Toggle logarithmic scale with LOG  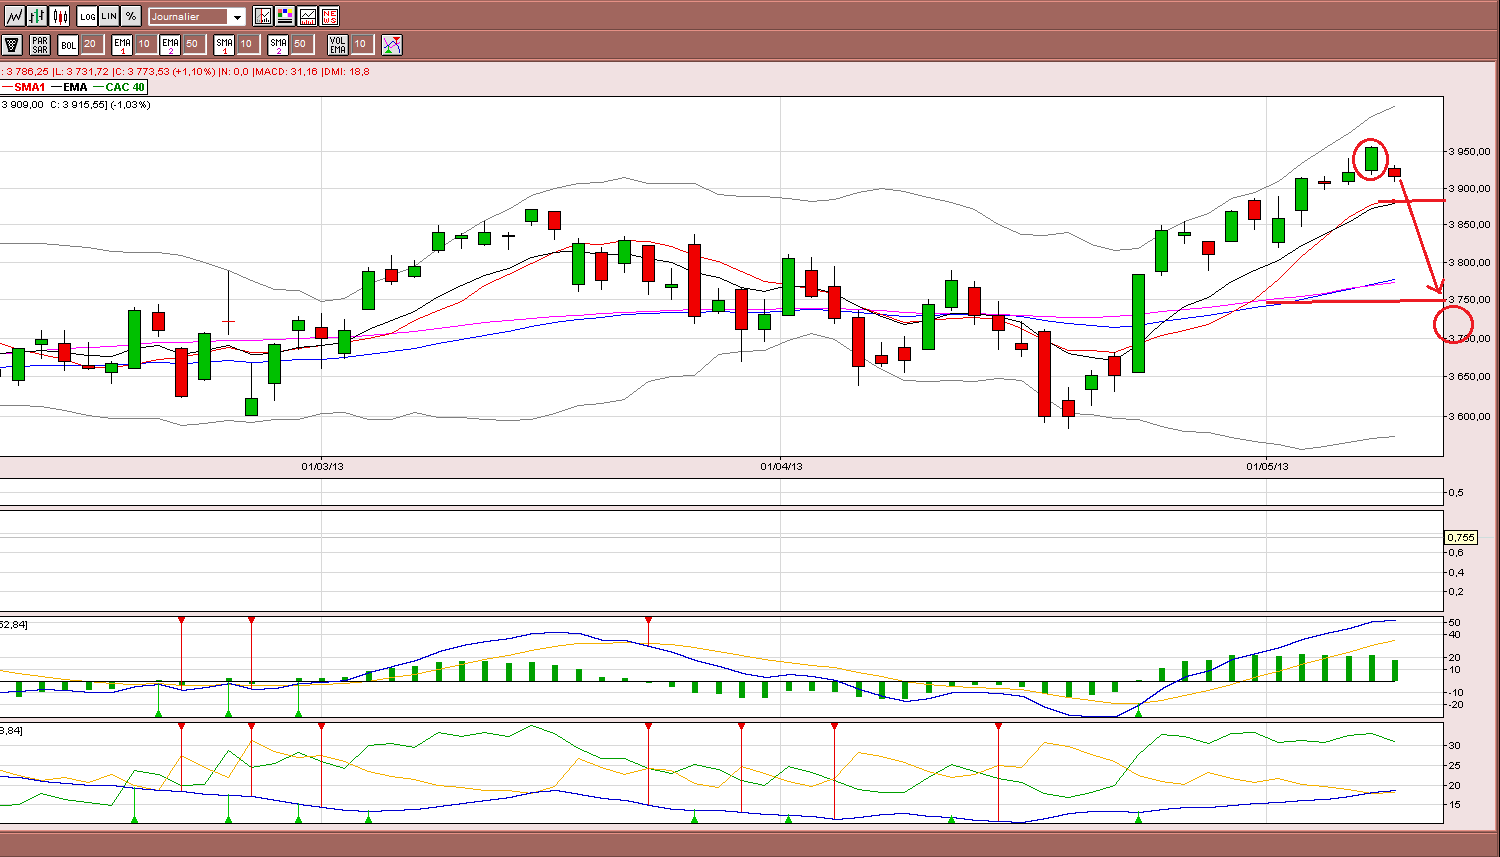pyautogui.click(x=87, y=16)
